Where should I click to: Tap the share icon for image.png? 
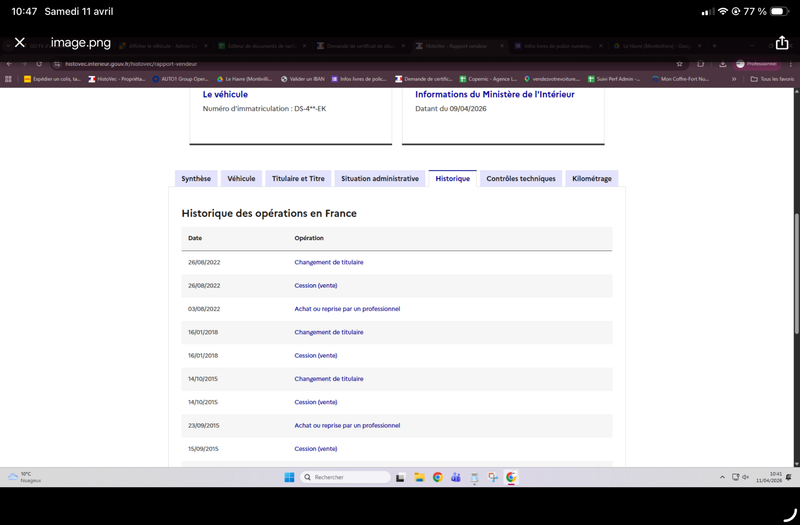pyautogui.click(x=782, y=42)
